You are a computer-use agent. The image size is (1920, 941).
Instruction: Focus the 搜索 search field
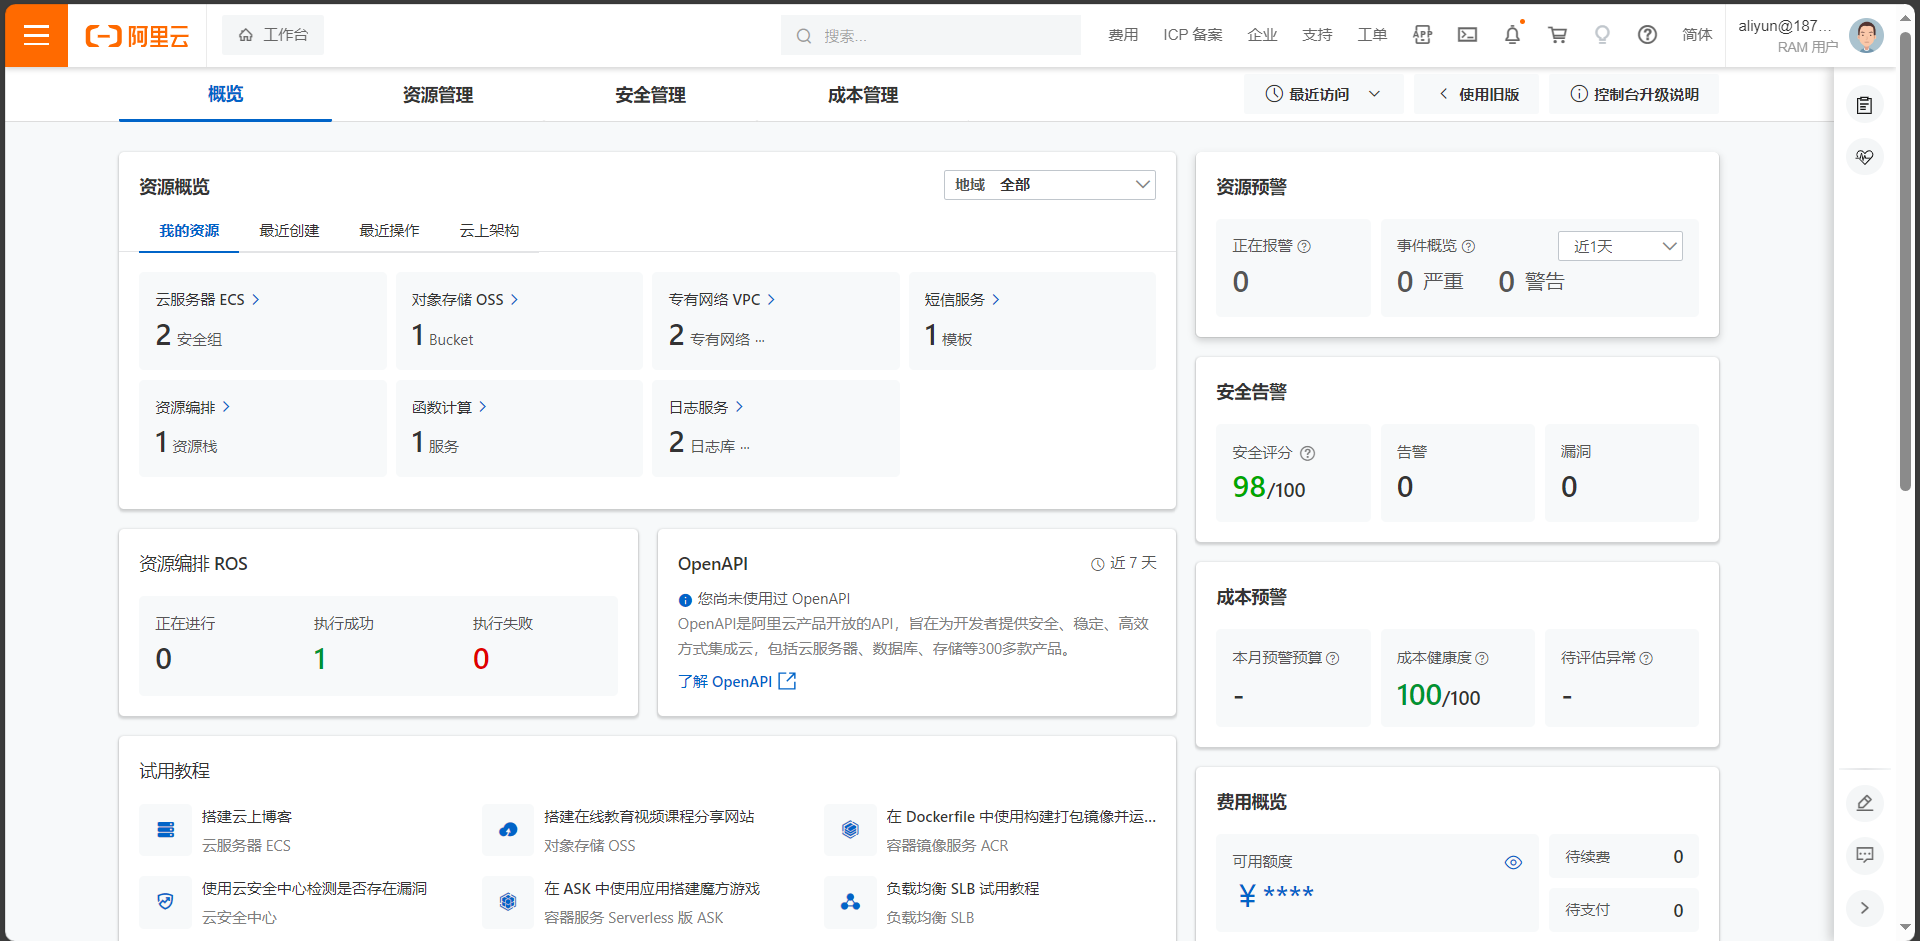click(x=930, y=35)
